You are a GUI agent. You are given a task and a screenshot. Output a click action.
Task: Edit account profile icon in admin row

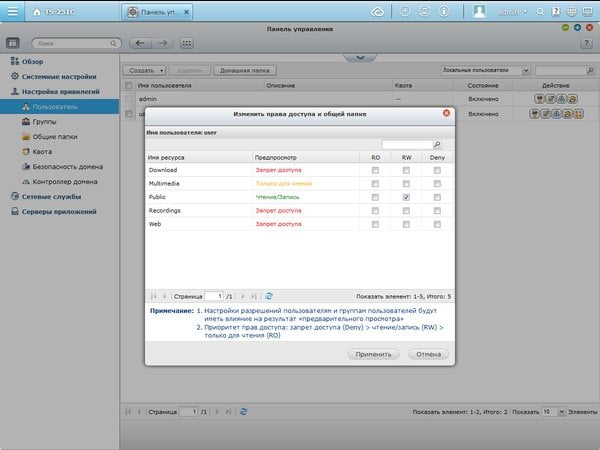550,99
